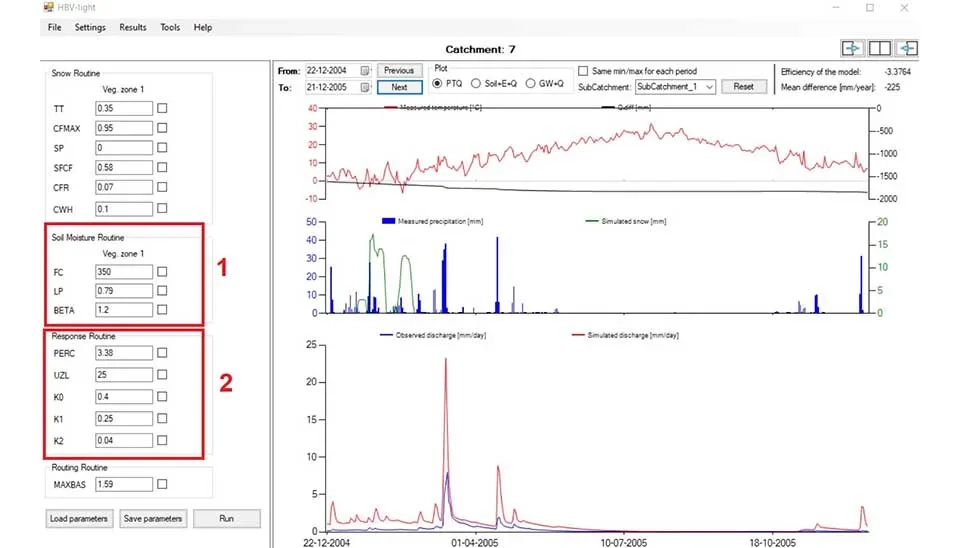This screenshot has height=548, width=960.
Task: Expand the SubCatchment dropdown
Action: pos(709,87)
